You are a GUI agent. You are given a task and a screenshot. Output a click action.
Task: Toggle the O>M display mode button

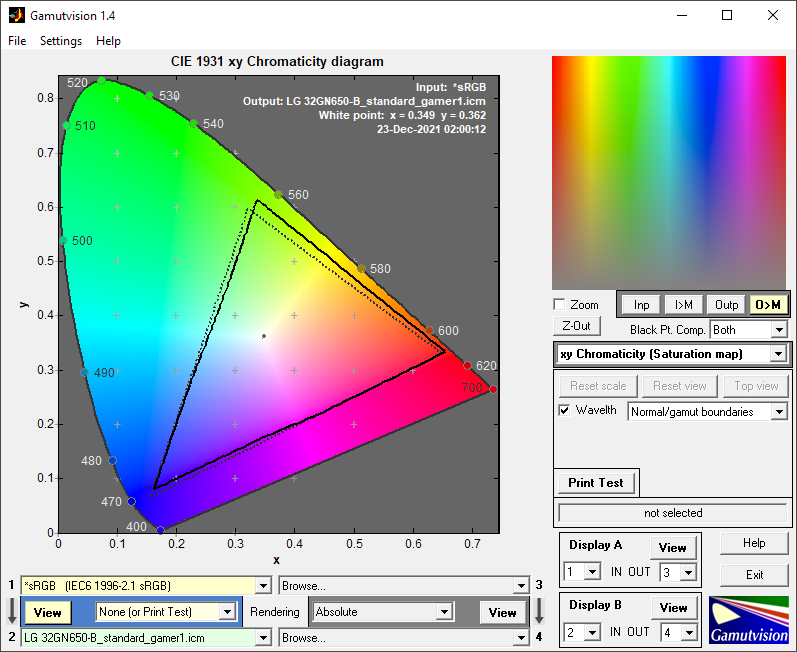[768, 304]
